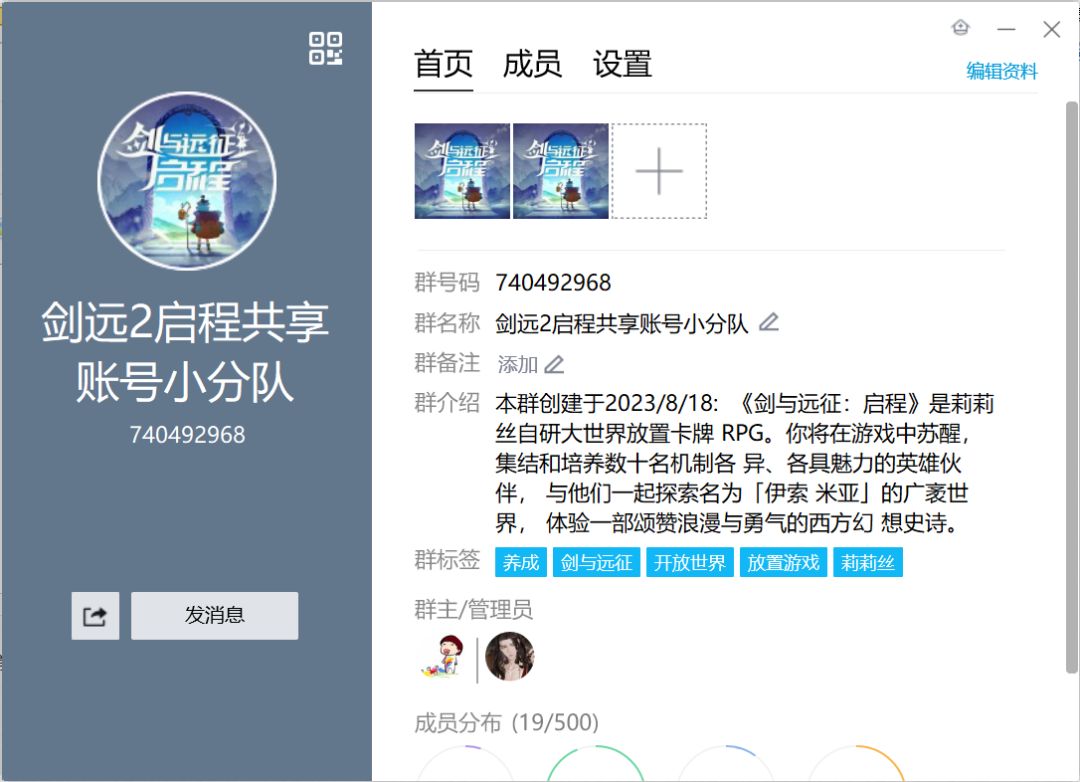Click group number under the left panel name

click(x=187, y=435)
